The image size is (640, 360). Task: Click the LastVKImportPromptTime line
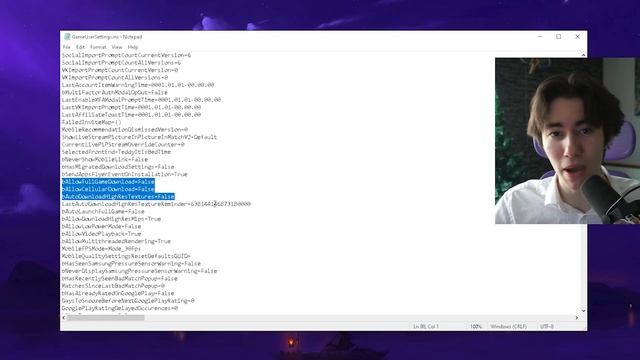tap(131, 107)
